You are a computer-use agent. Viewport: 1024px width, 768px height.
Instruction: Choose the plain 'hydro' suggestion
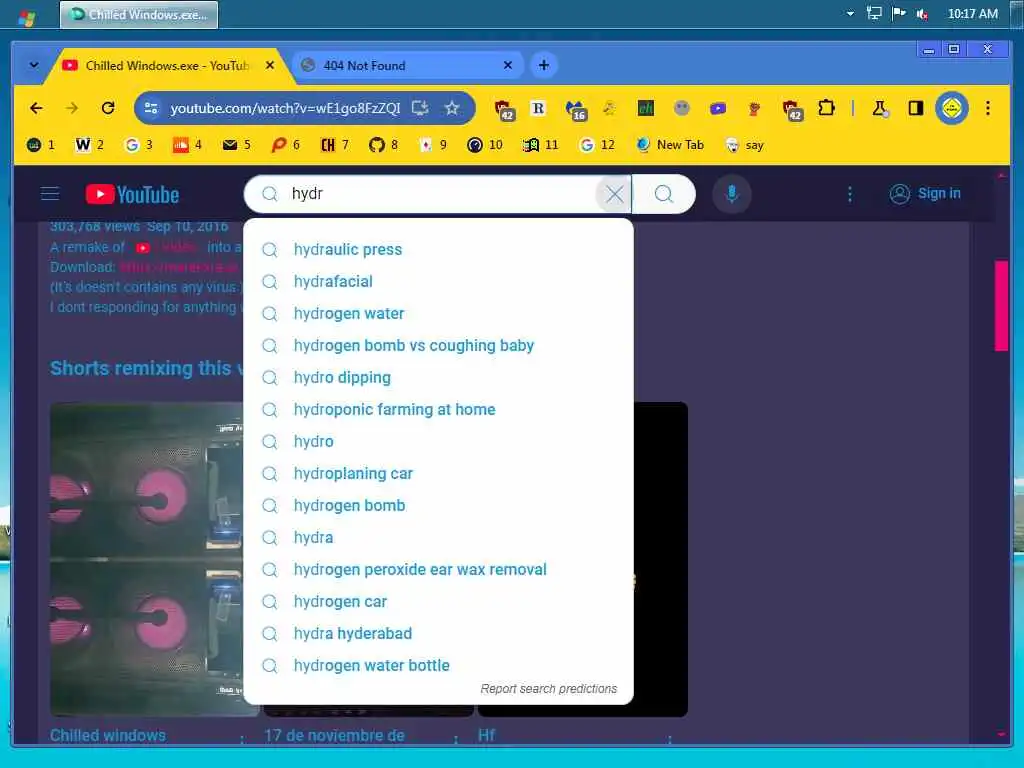438,441
